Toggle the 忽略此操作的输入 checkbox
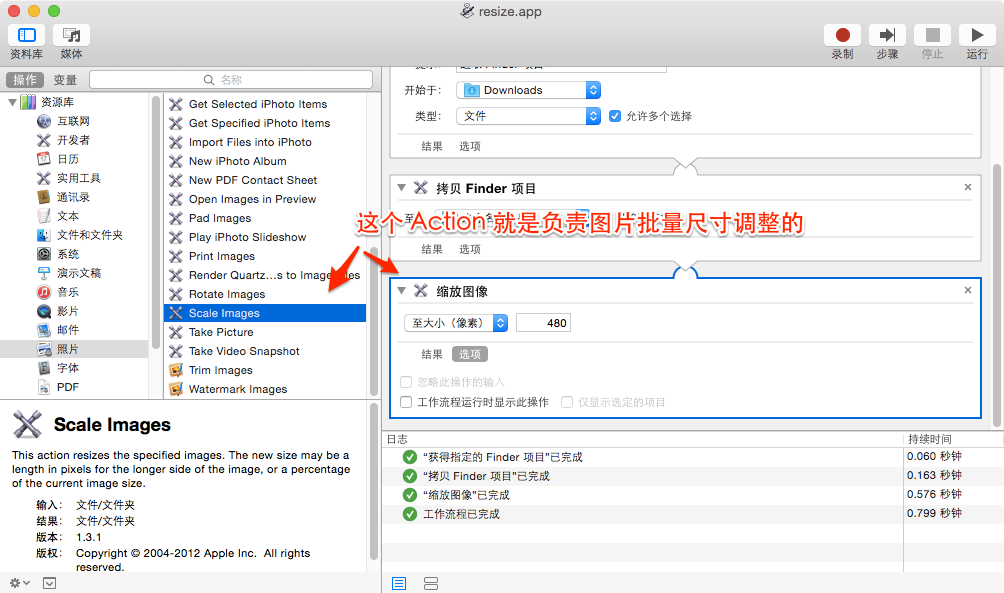1004x593 pixels. (x=406, y=382)
